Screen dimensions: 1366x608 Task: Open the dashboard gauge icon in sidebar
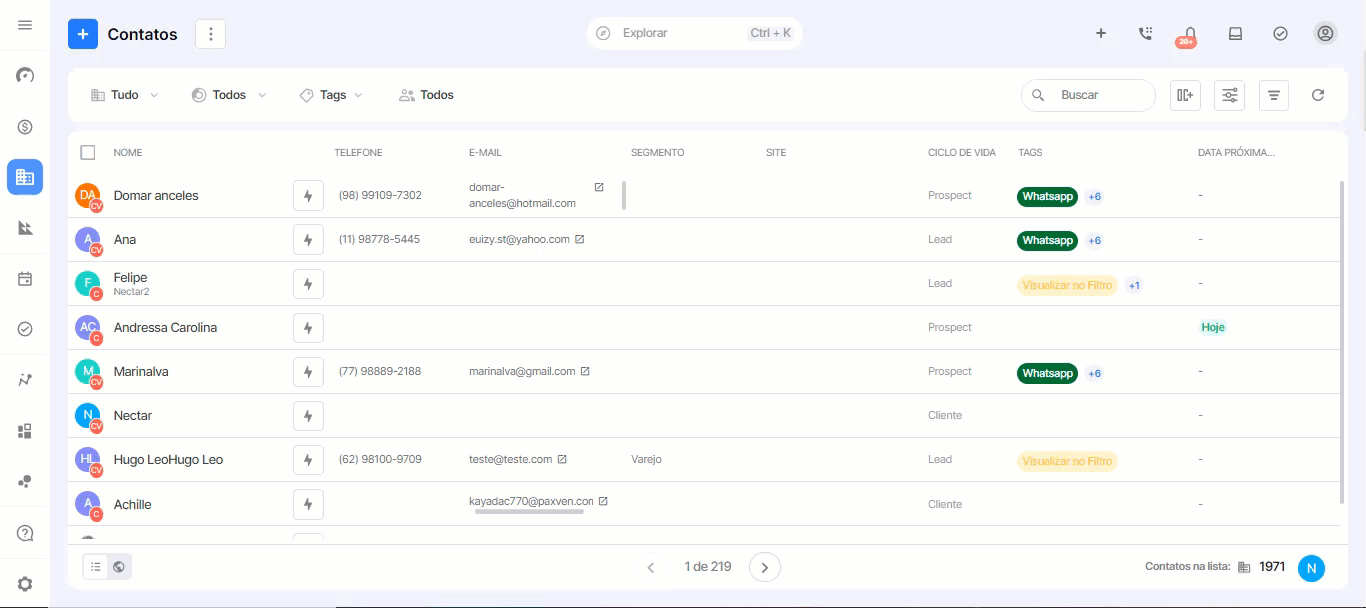[x=25, y=76]
